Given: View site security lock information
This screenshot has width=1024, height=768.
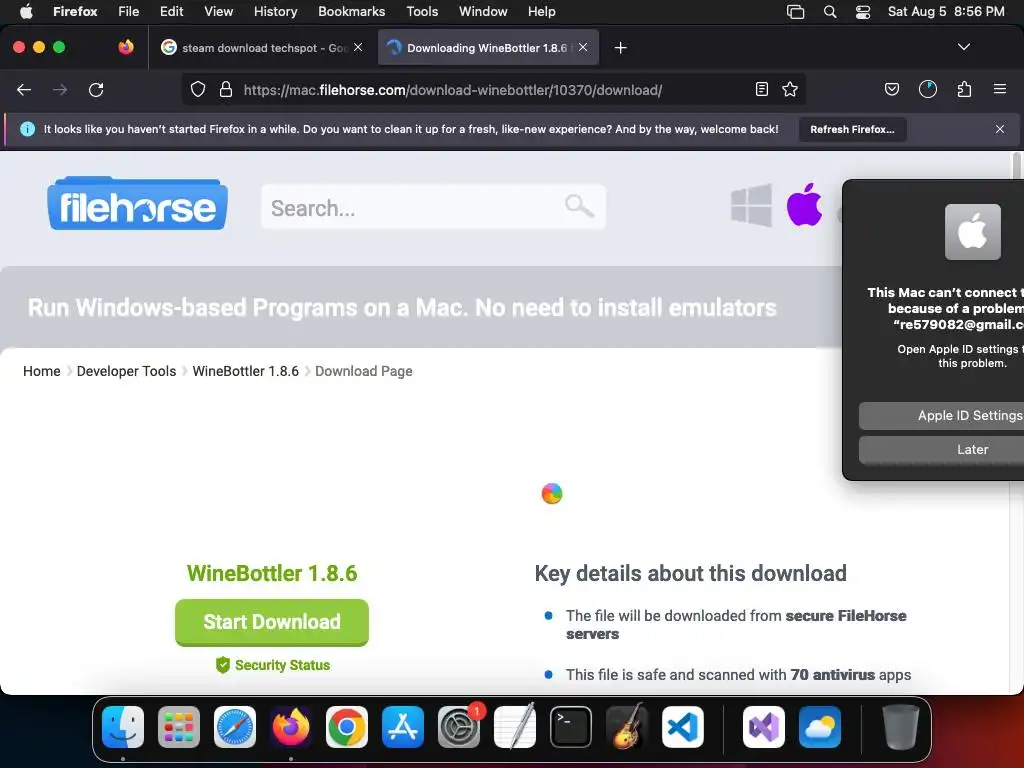Looking at the screenshot, I should pyautogui.click(x=226, y=89).
